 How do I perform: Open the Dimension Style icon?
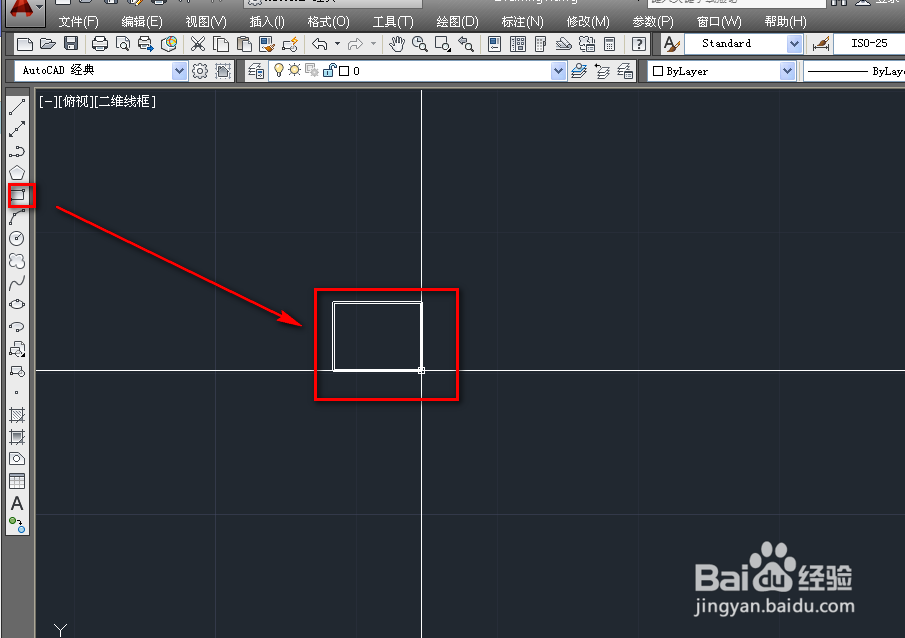(x=820, y=44)
